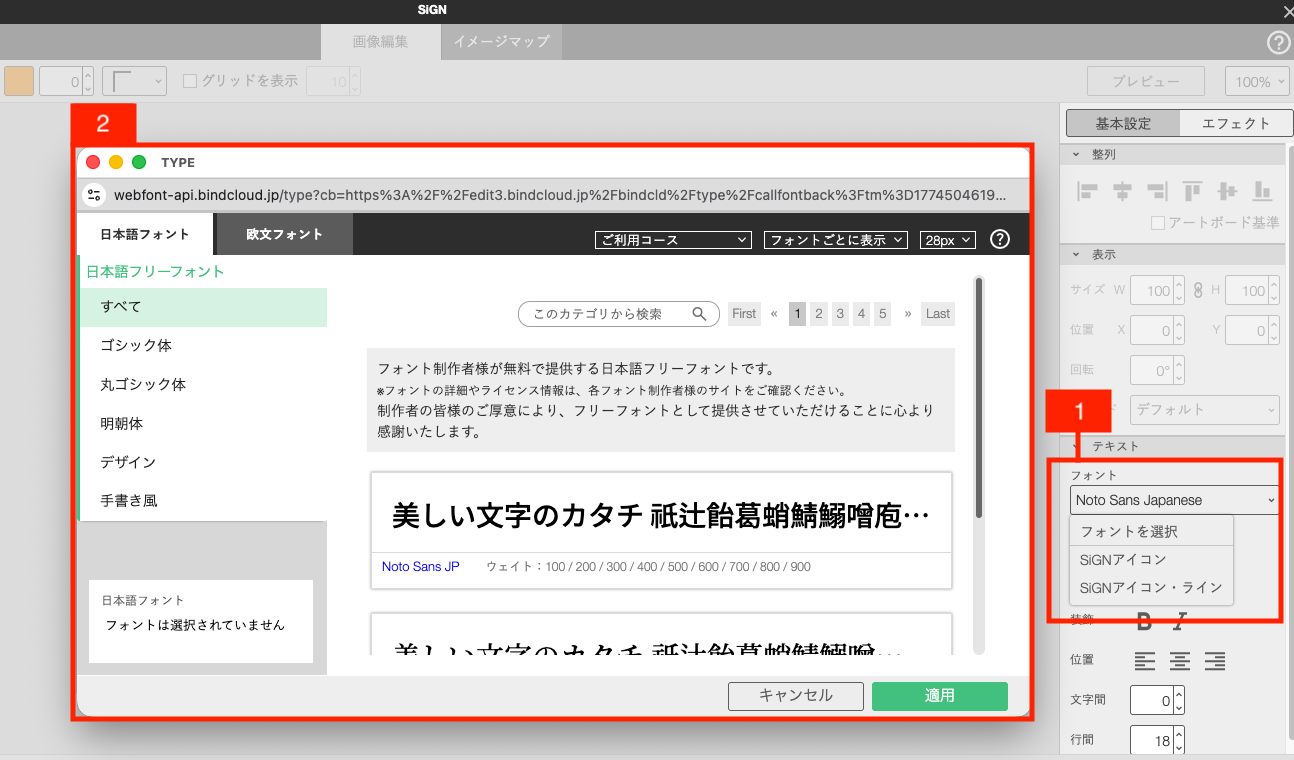This screenshot has width=1294, height=760.
Task: Select 明朝体 in the font category list
Action: point(120,423)
